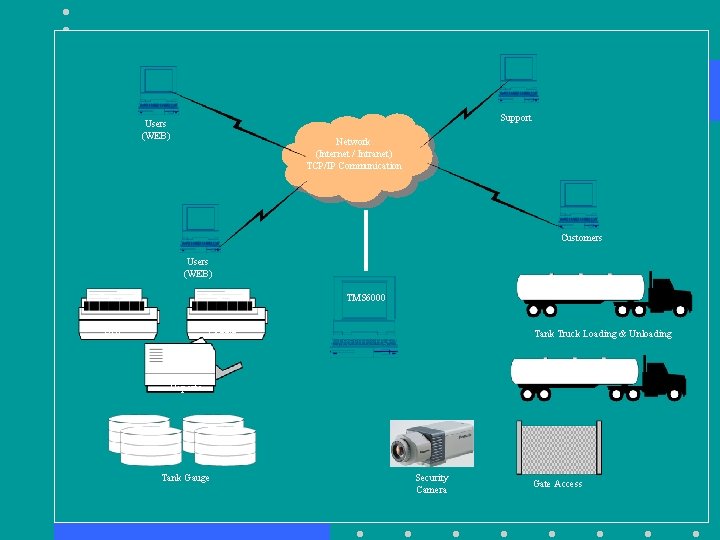Select the "Tank Gauge" caption
Viewport: 720px width, 540px height.
(x=185, y=478)
